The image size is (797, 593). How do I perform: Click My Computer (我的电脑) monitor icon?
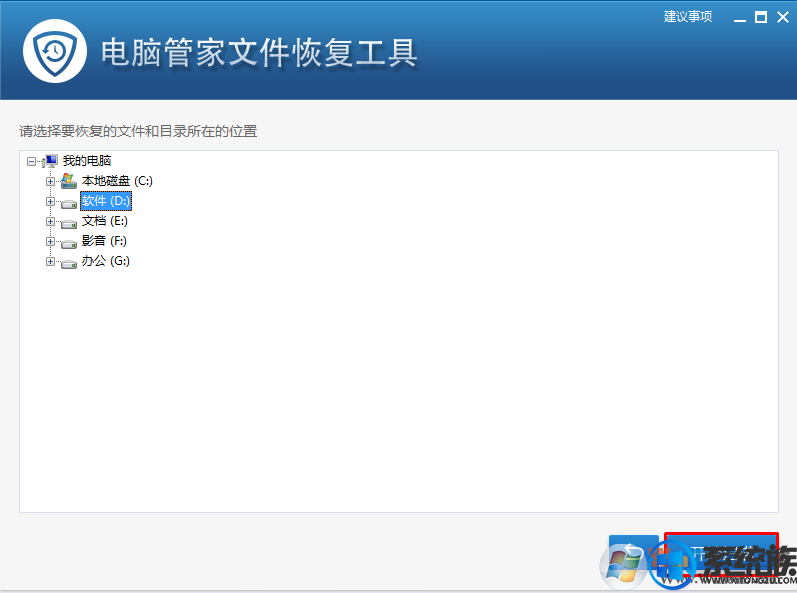click(50, 161)
